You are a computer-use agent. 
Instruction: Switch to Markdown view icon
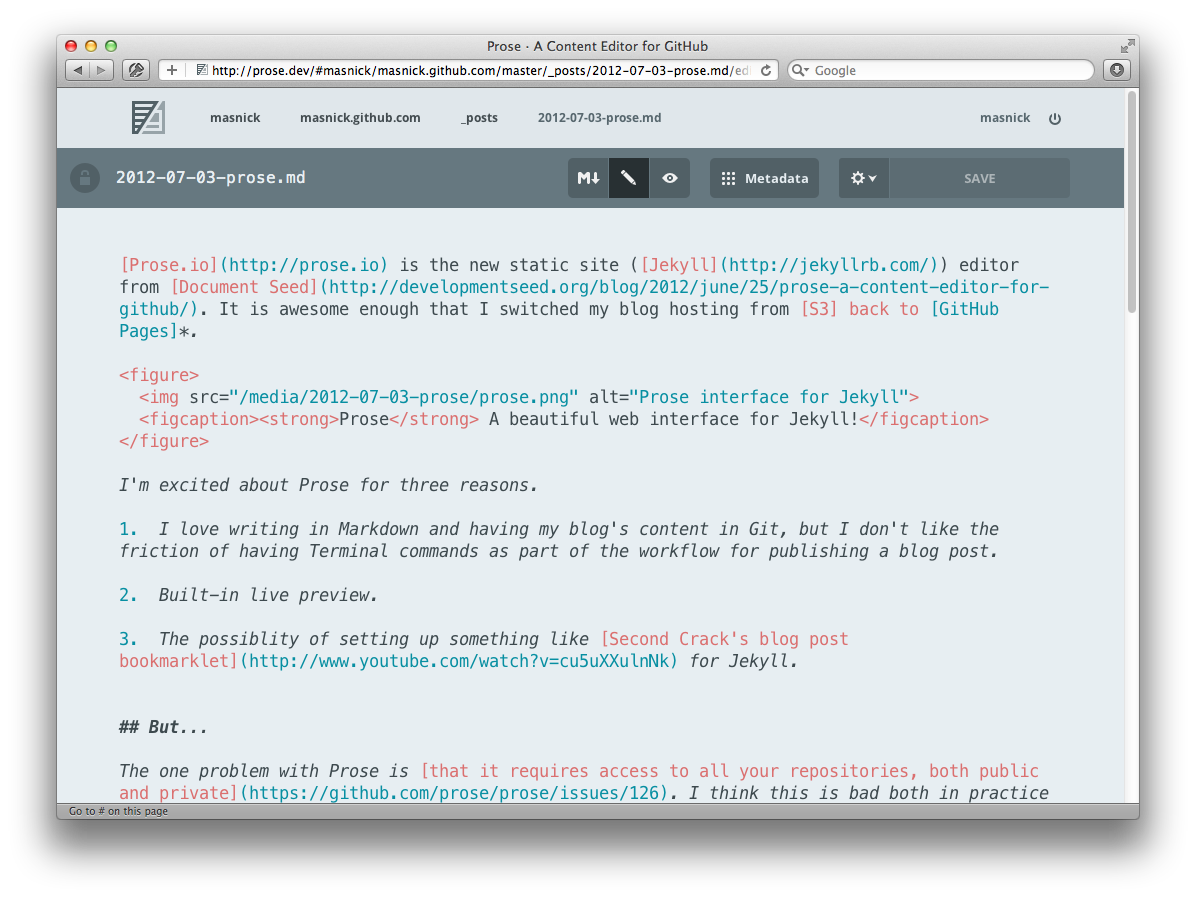pos(588,178)
